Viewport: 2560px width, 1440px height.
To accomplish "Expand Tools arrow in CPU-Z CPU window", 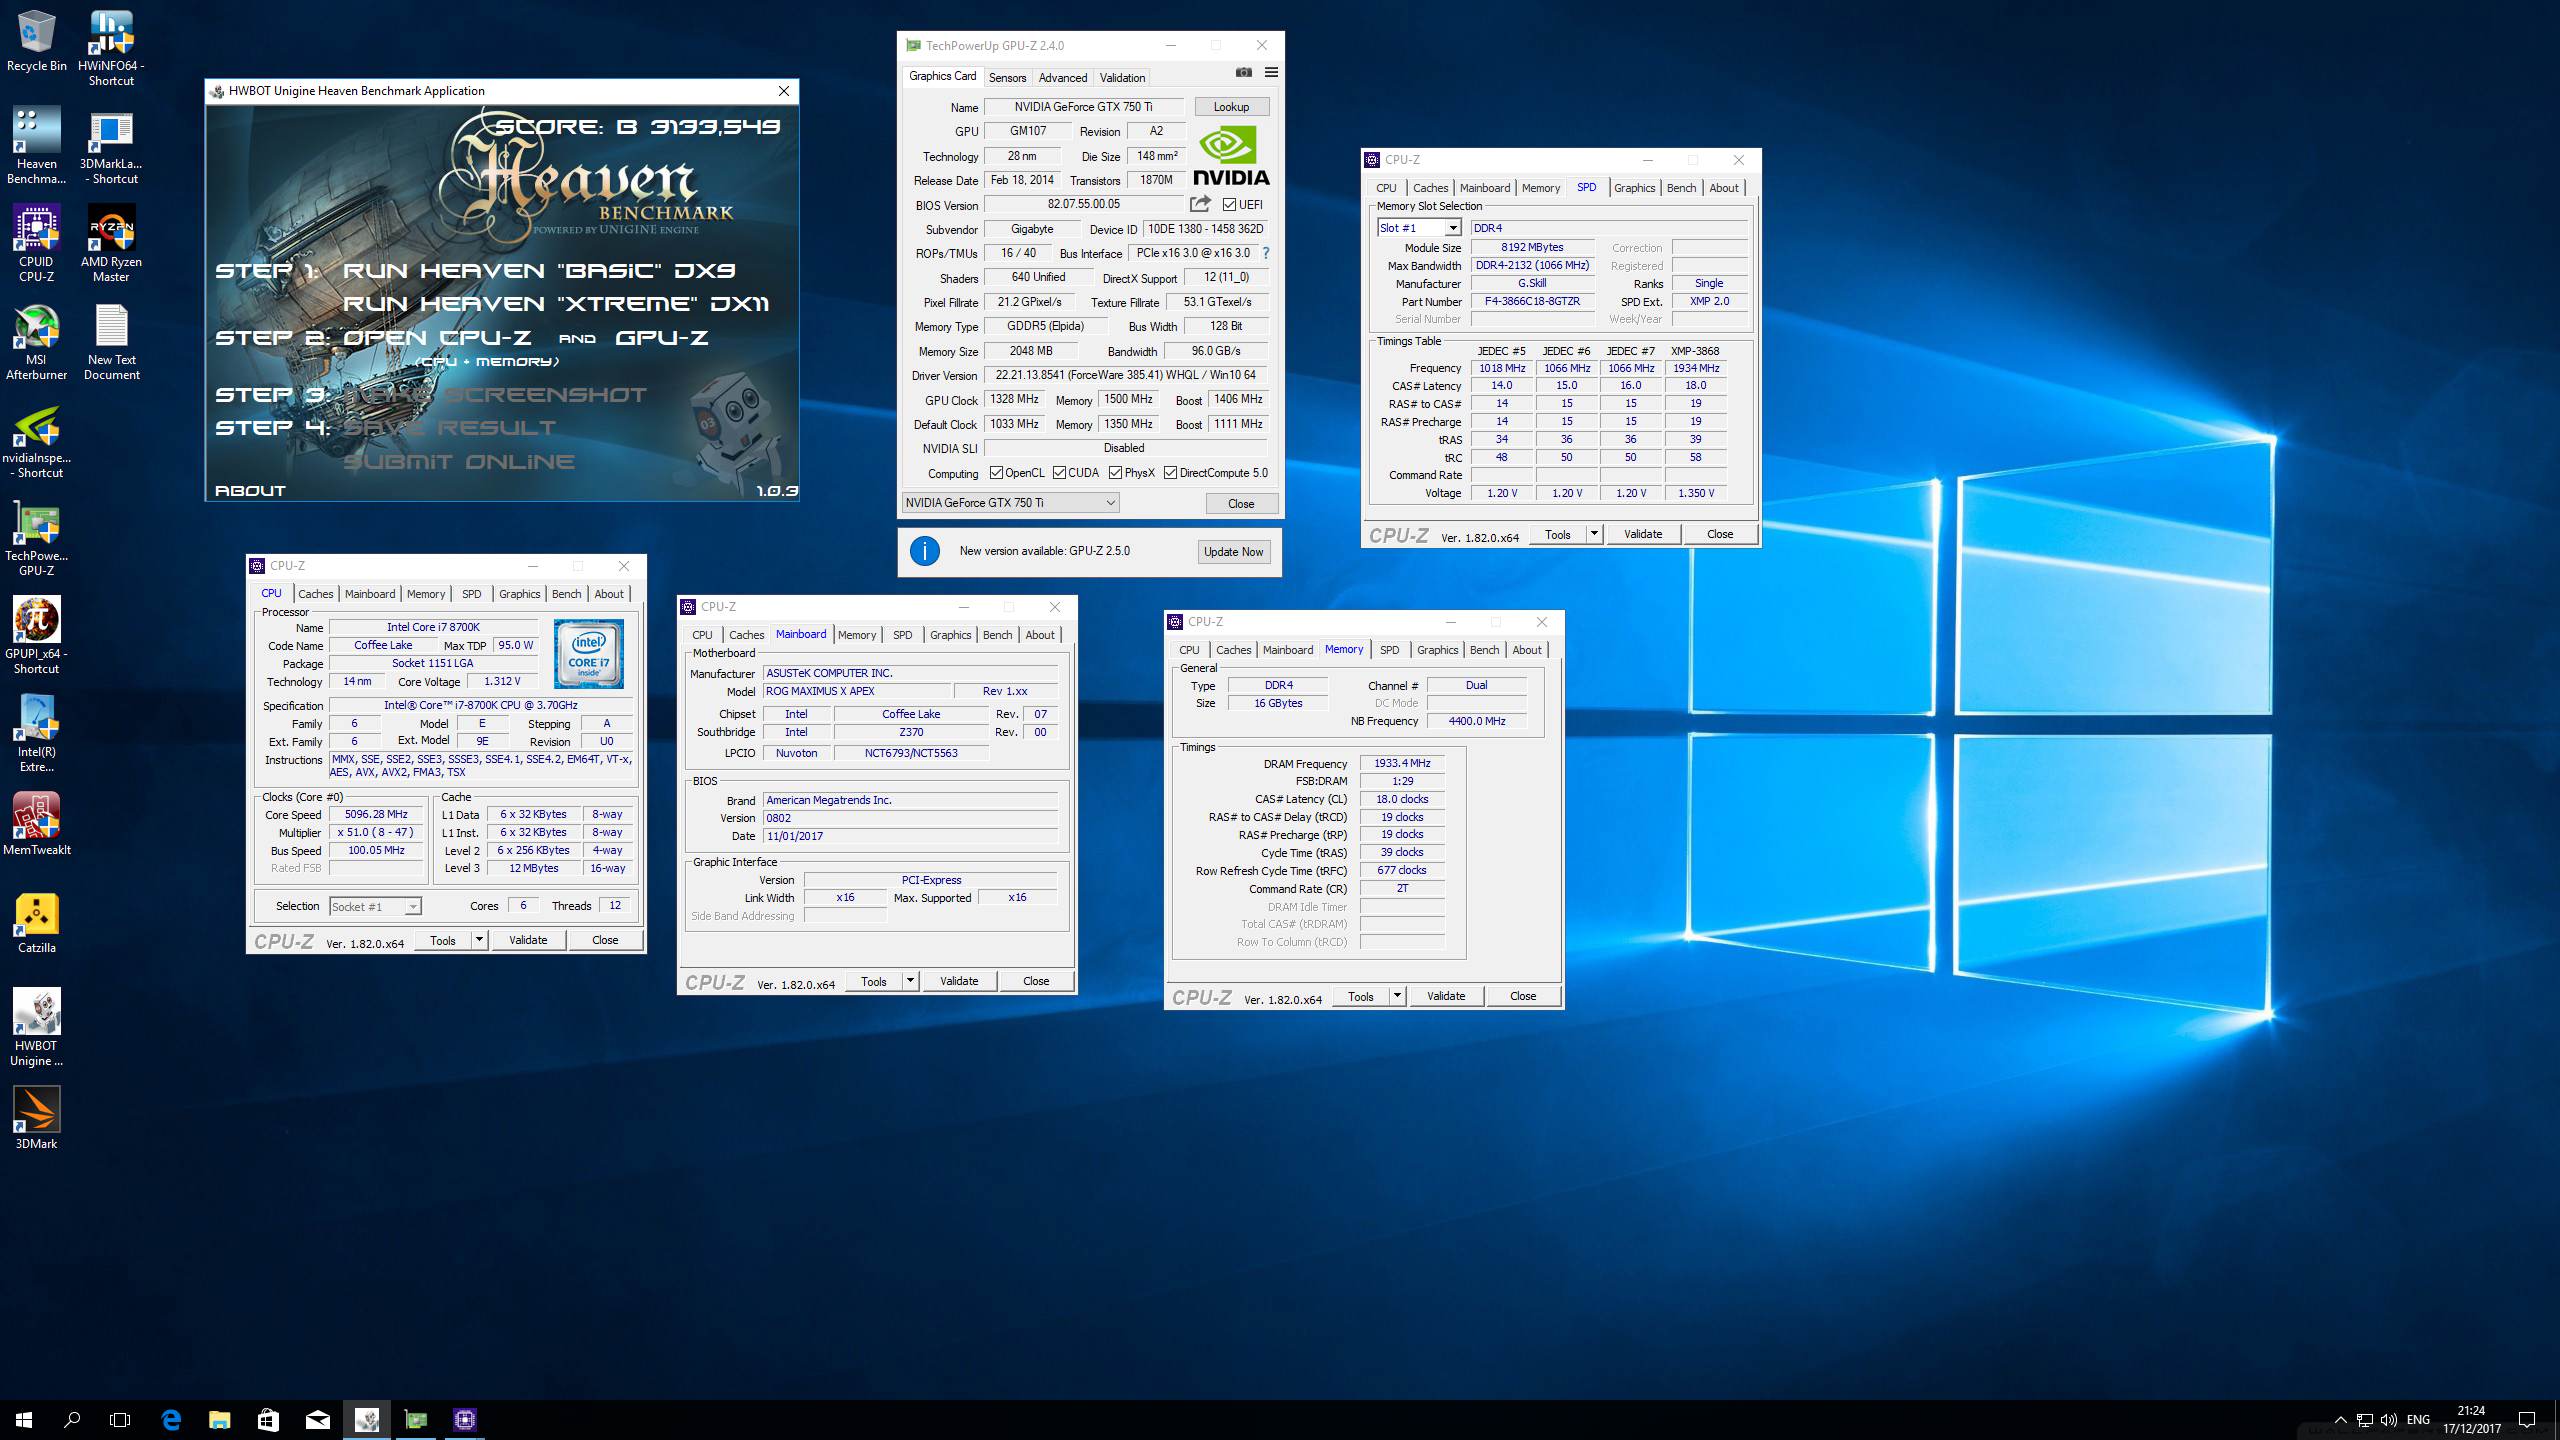I will [479, 940].
